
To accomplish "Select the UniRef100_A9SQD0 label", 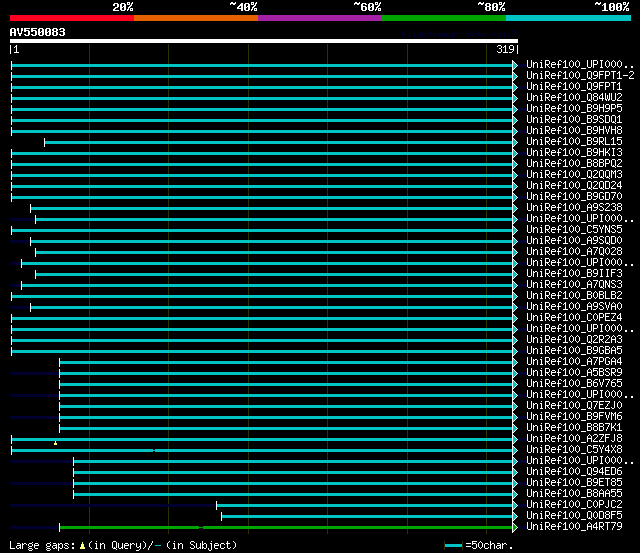I will click(574, 241).
